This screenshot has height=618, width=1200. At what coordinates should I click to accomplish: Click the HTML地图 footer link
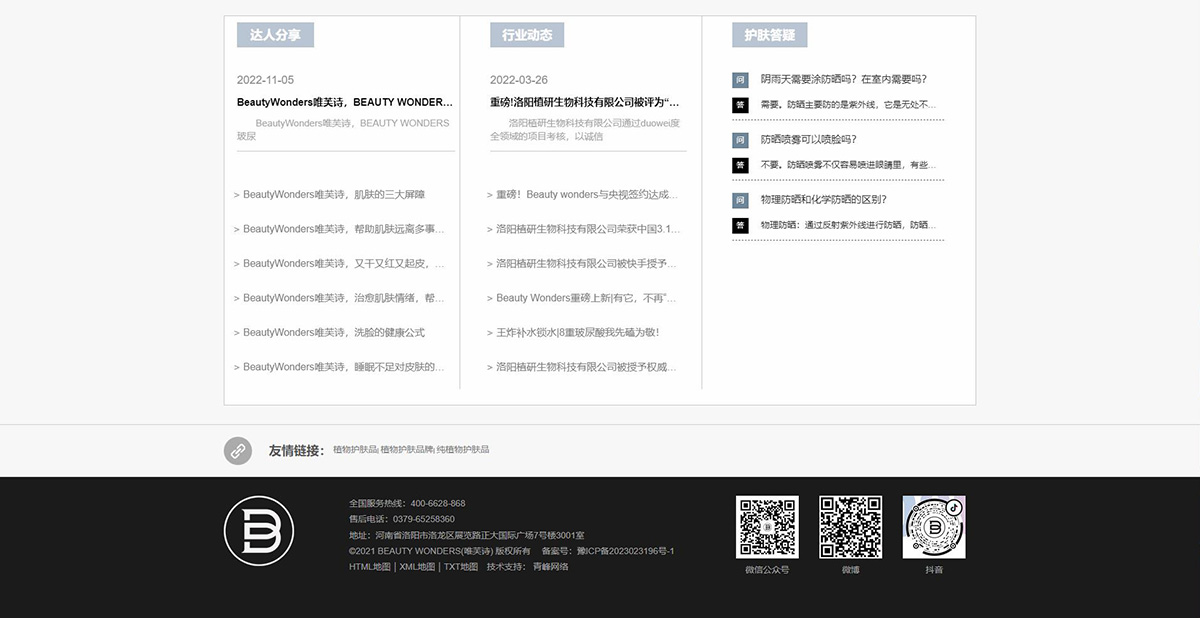coord(369,567)
